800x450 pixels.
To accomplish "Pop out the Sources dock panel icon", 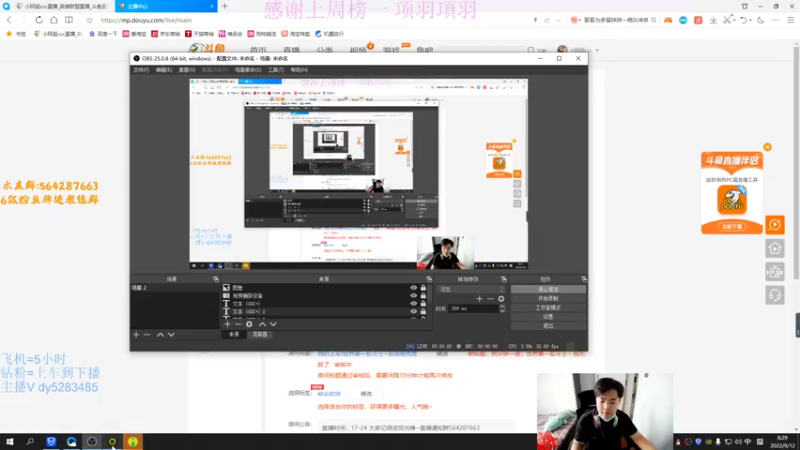I will tap(429, 279).
